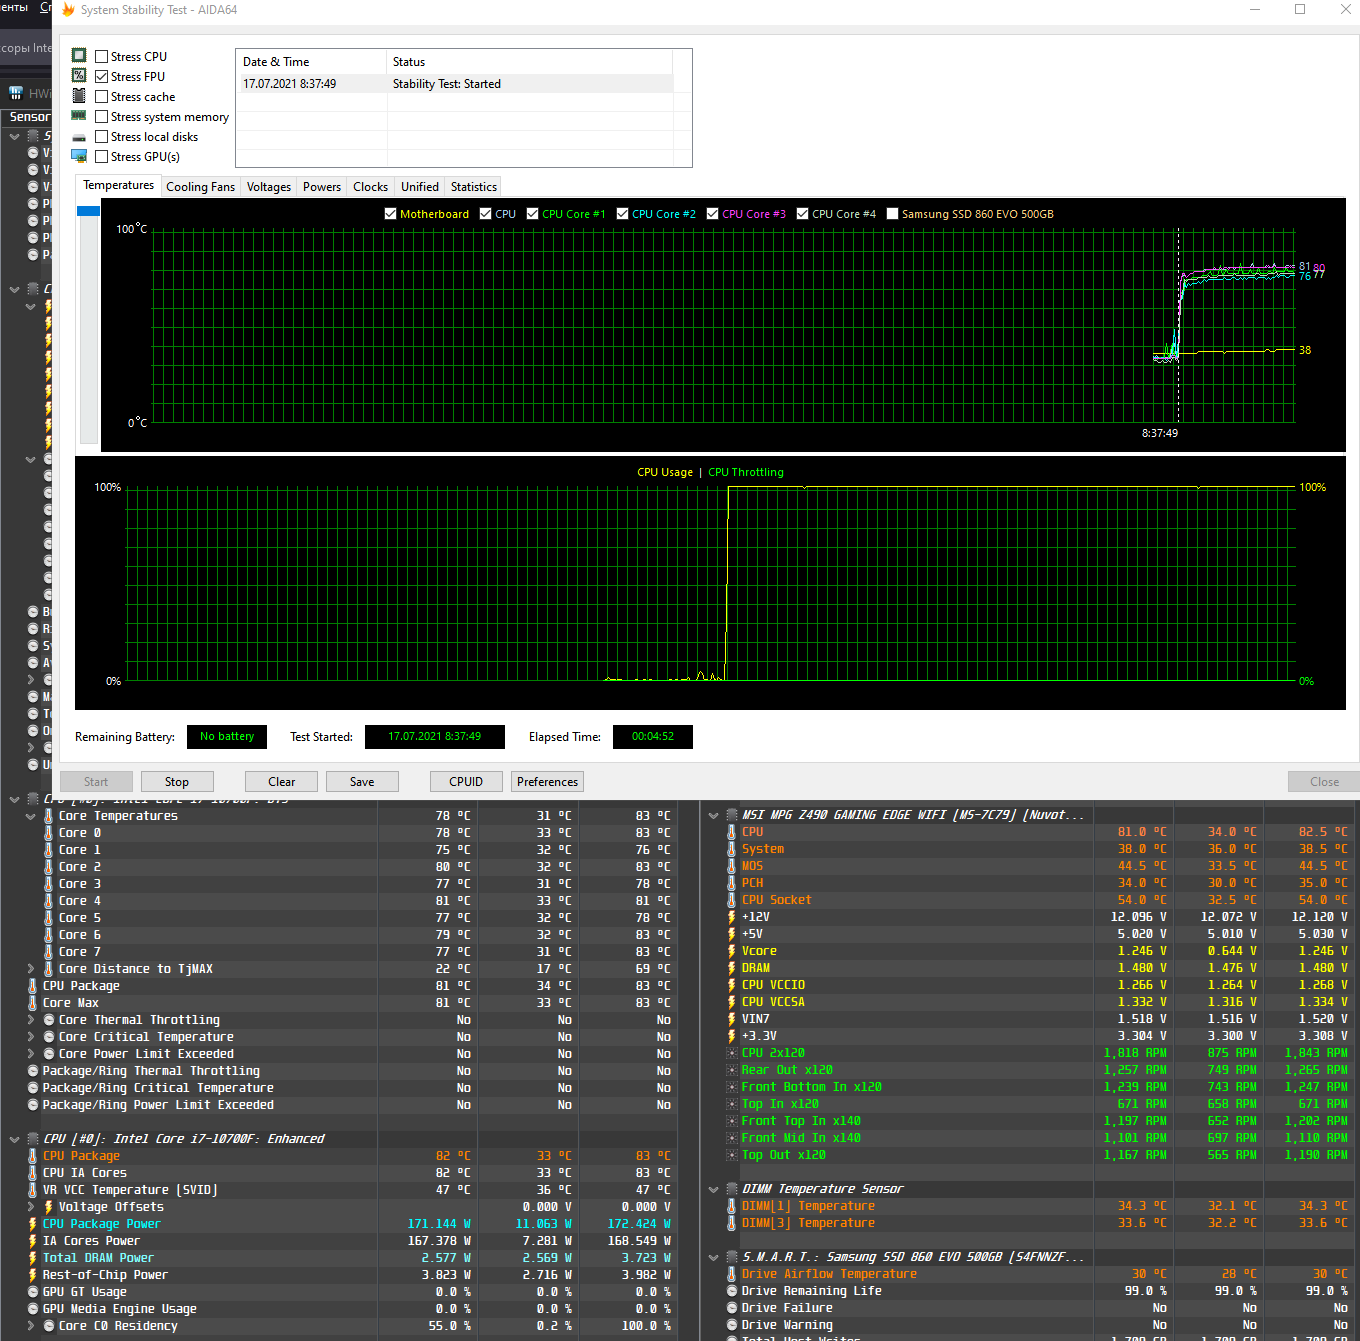
Task: Expand the Core Power Limit Exceeded row
Action: pyautogui.click(x=31, y=1054)
